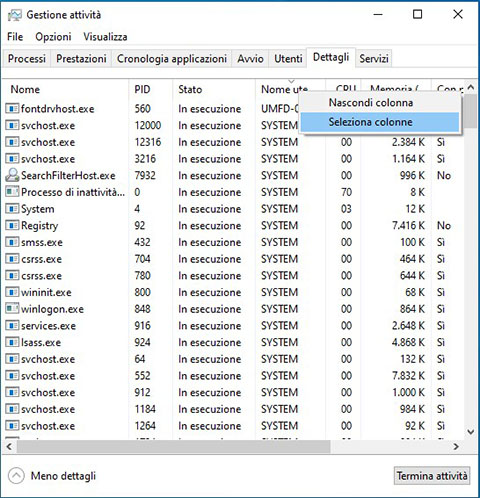Click the SearchFilterHost.exe magnifier icon
480x498 pixels.
point(12,175)
